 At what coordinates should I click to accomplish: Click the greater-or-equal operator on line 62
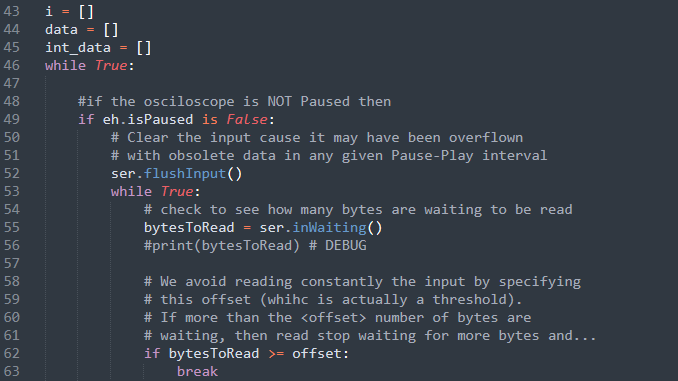(276, 353)
